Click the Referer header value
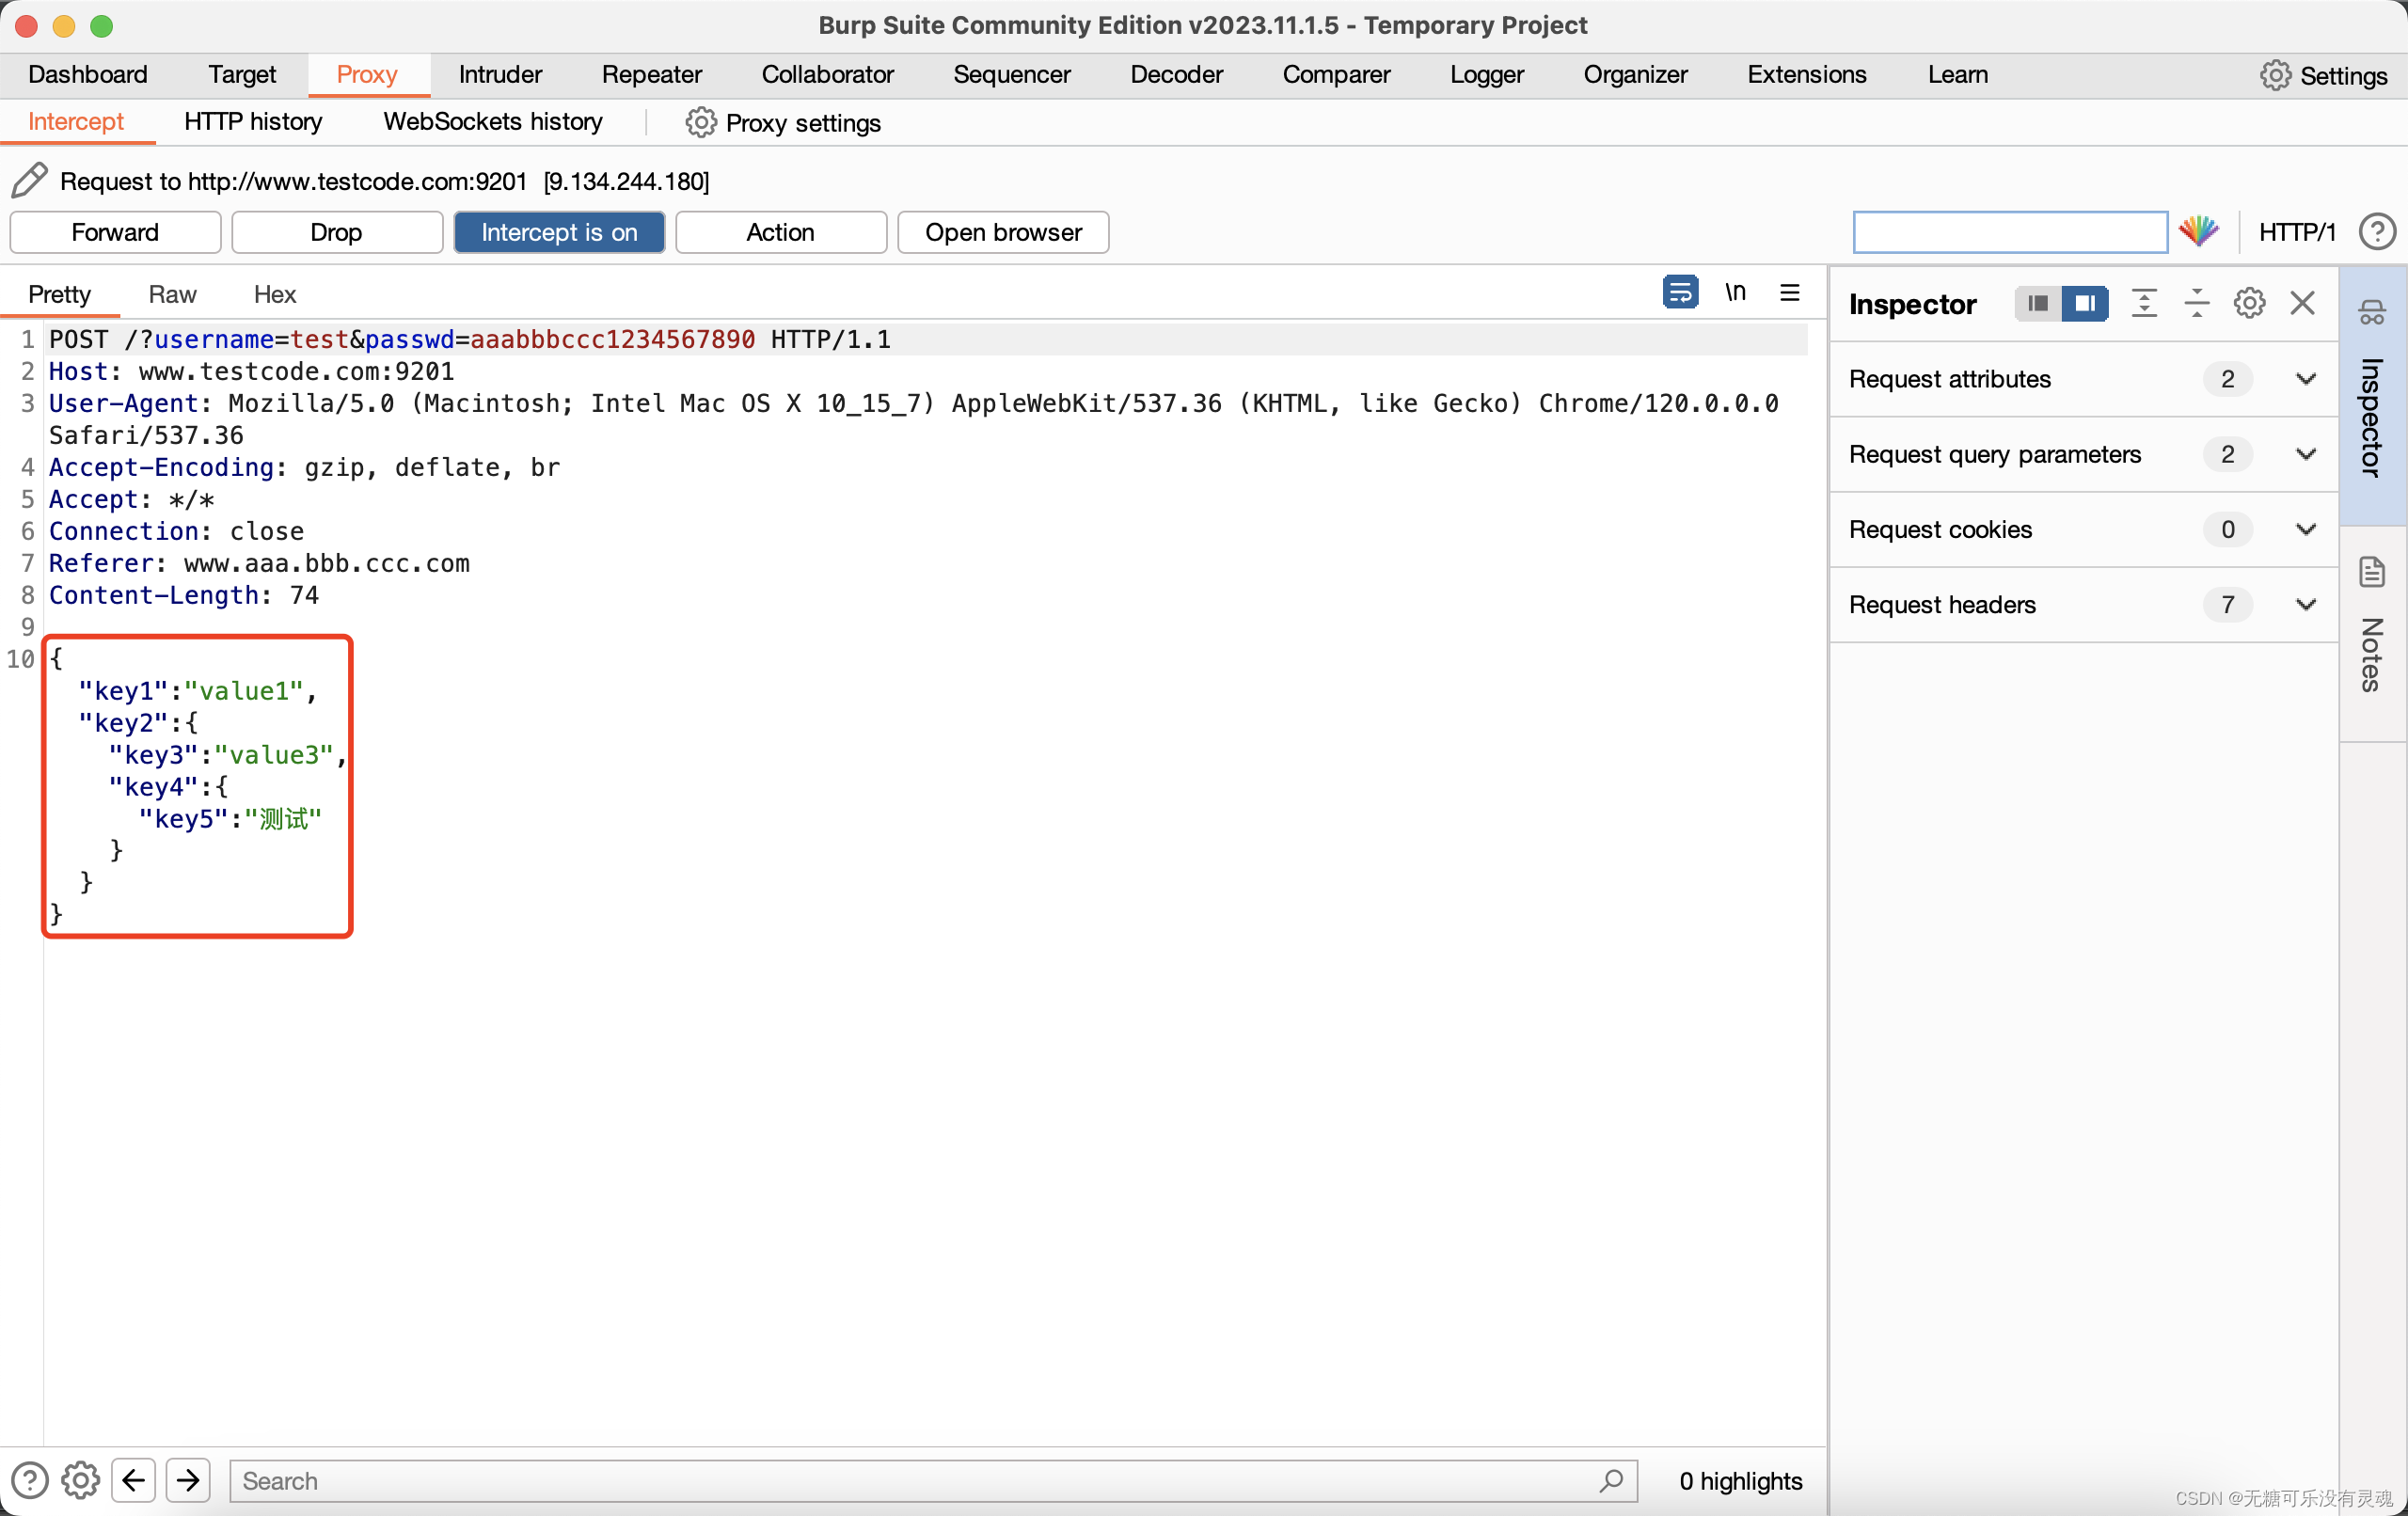2408x1516 pixels. (x=327, y=564)
